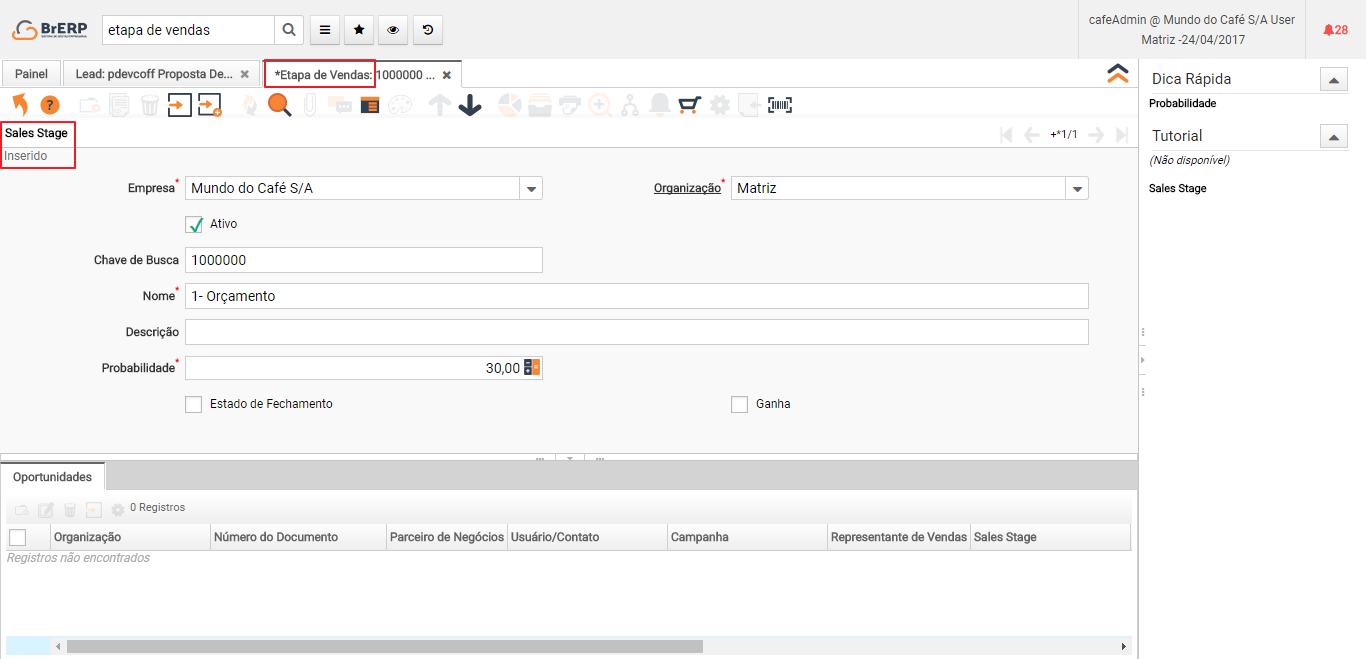Open the favorites star icon

(x=359, y=30)
